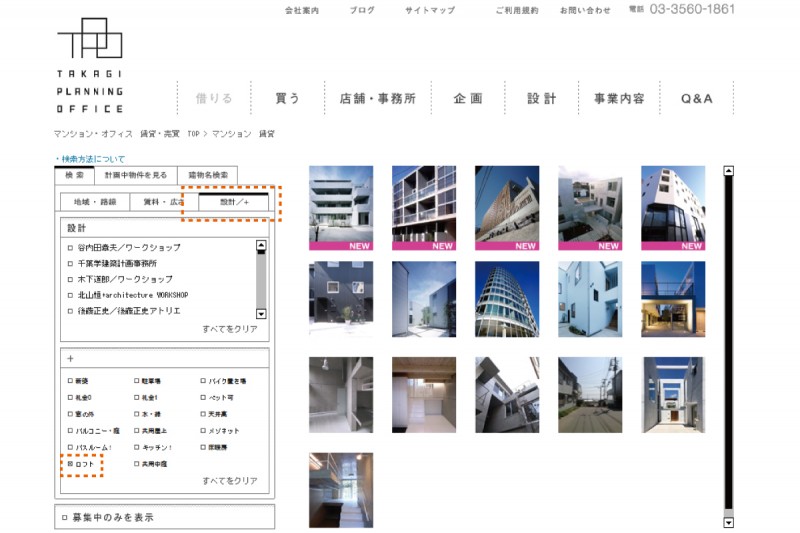Open the 計画中物件を見る tab

coord(136,175)
